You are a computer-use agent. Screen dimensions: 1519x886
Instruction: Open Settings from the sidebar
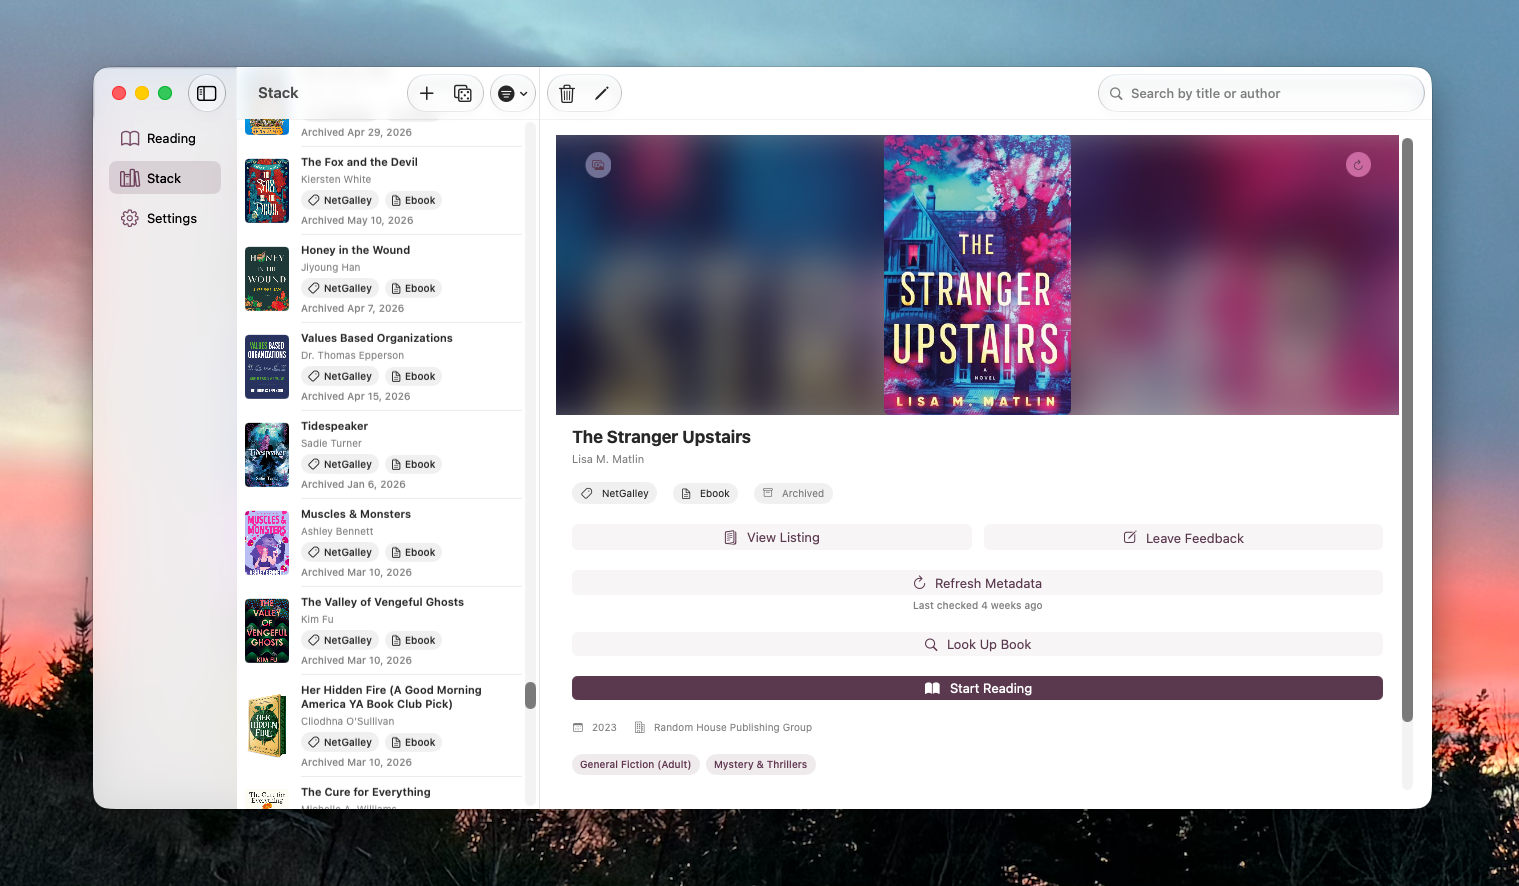click(x=165, y=218)
